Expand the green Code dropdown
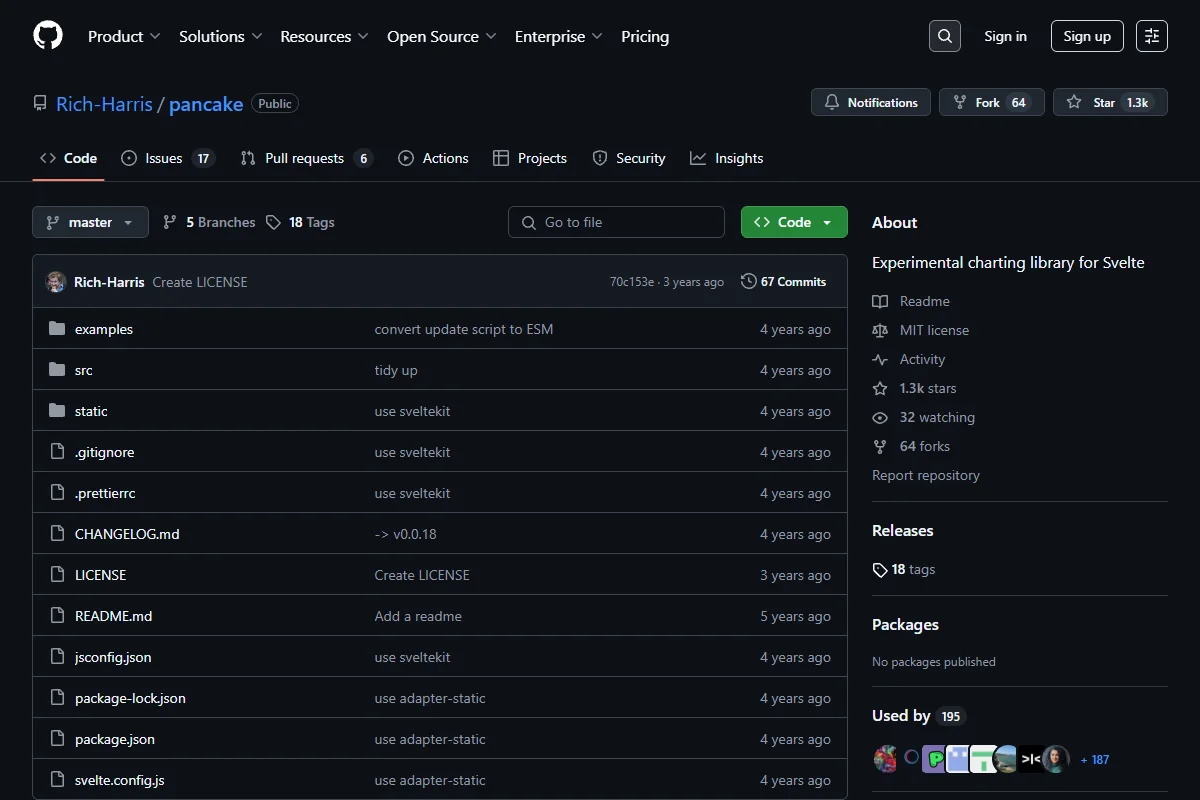 pyautogui.click(x=794, y=222)
